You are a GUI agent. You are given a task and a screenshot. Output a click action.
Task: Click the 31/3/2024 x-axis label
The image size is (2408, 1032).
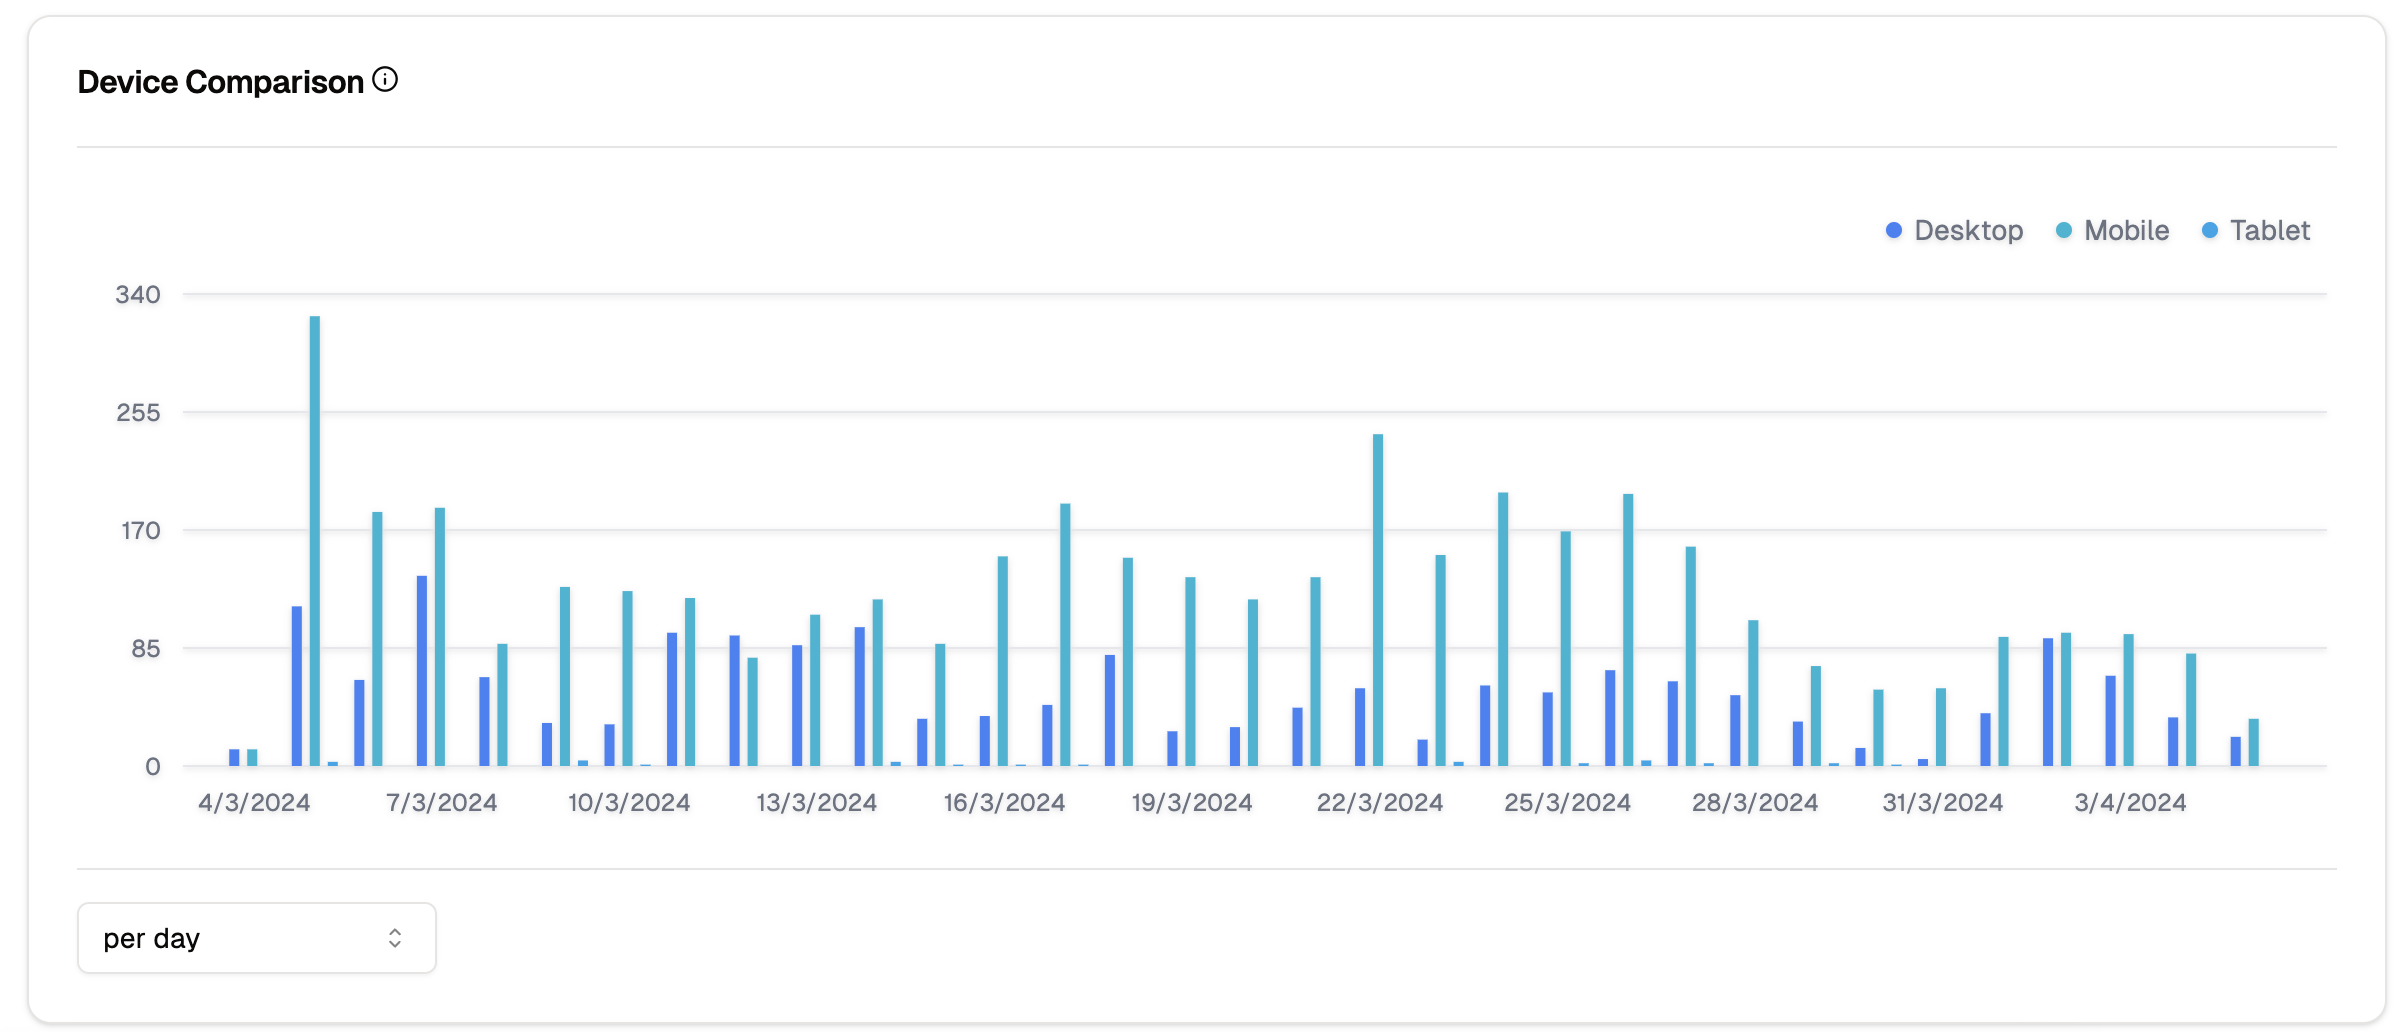tap(1943, 803)
